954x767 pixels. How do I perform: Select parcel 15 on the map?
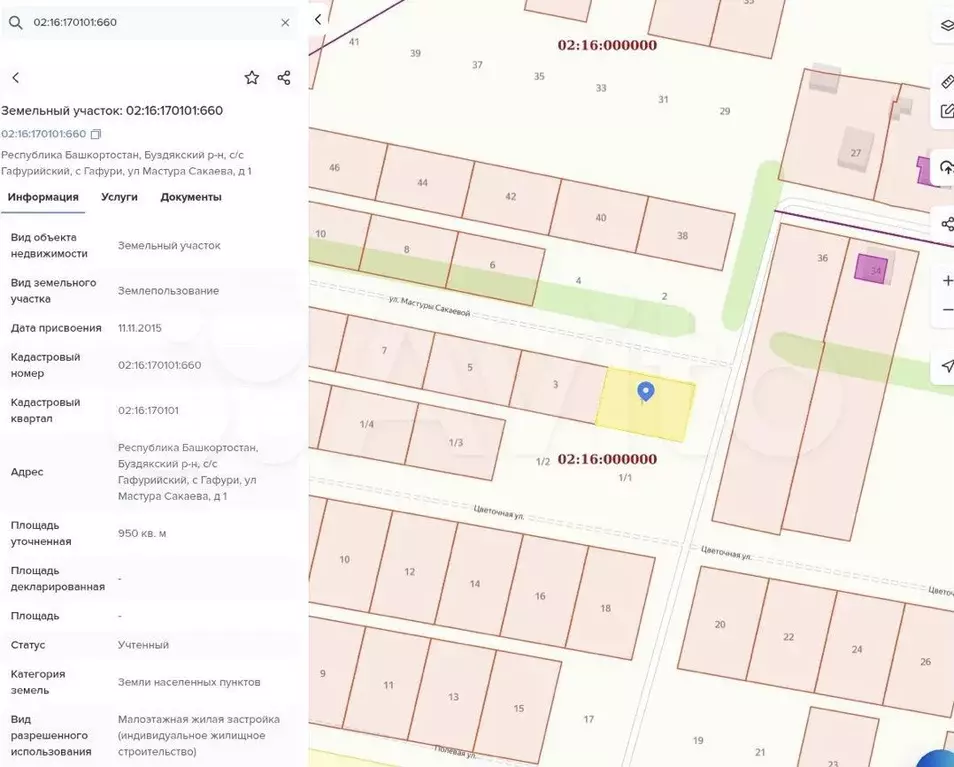click(517, 707)
